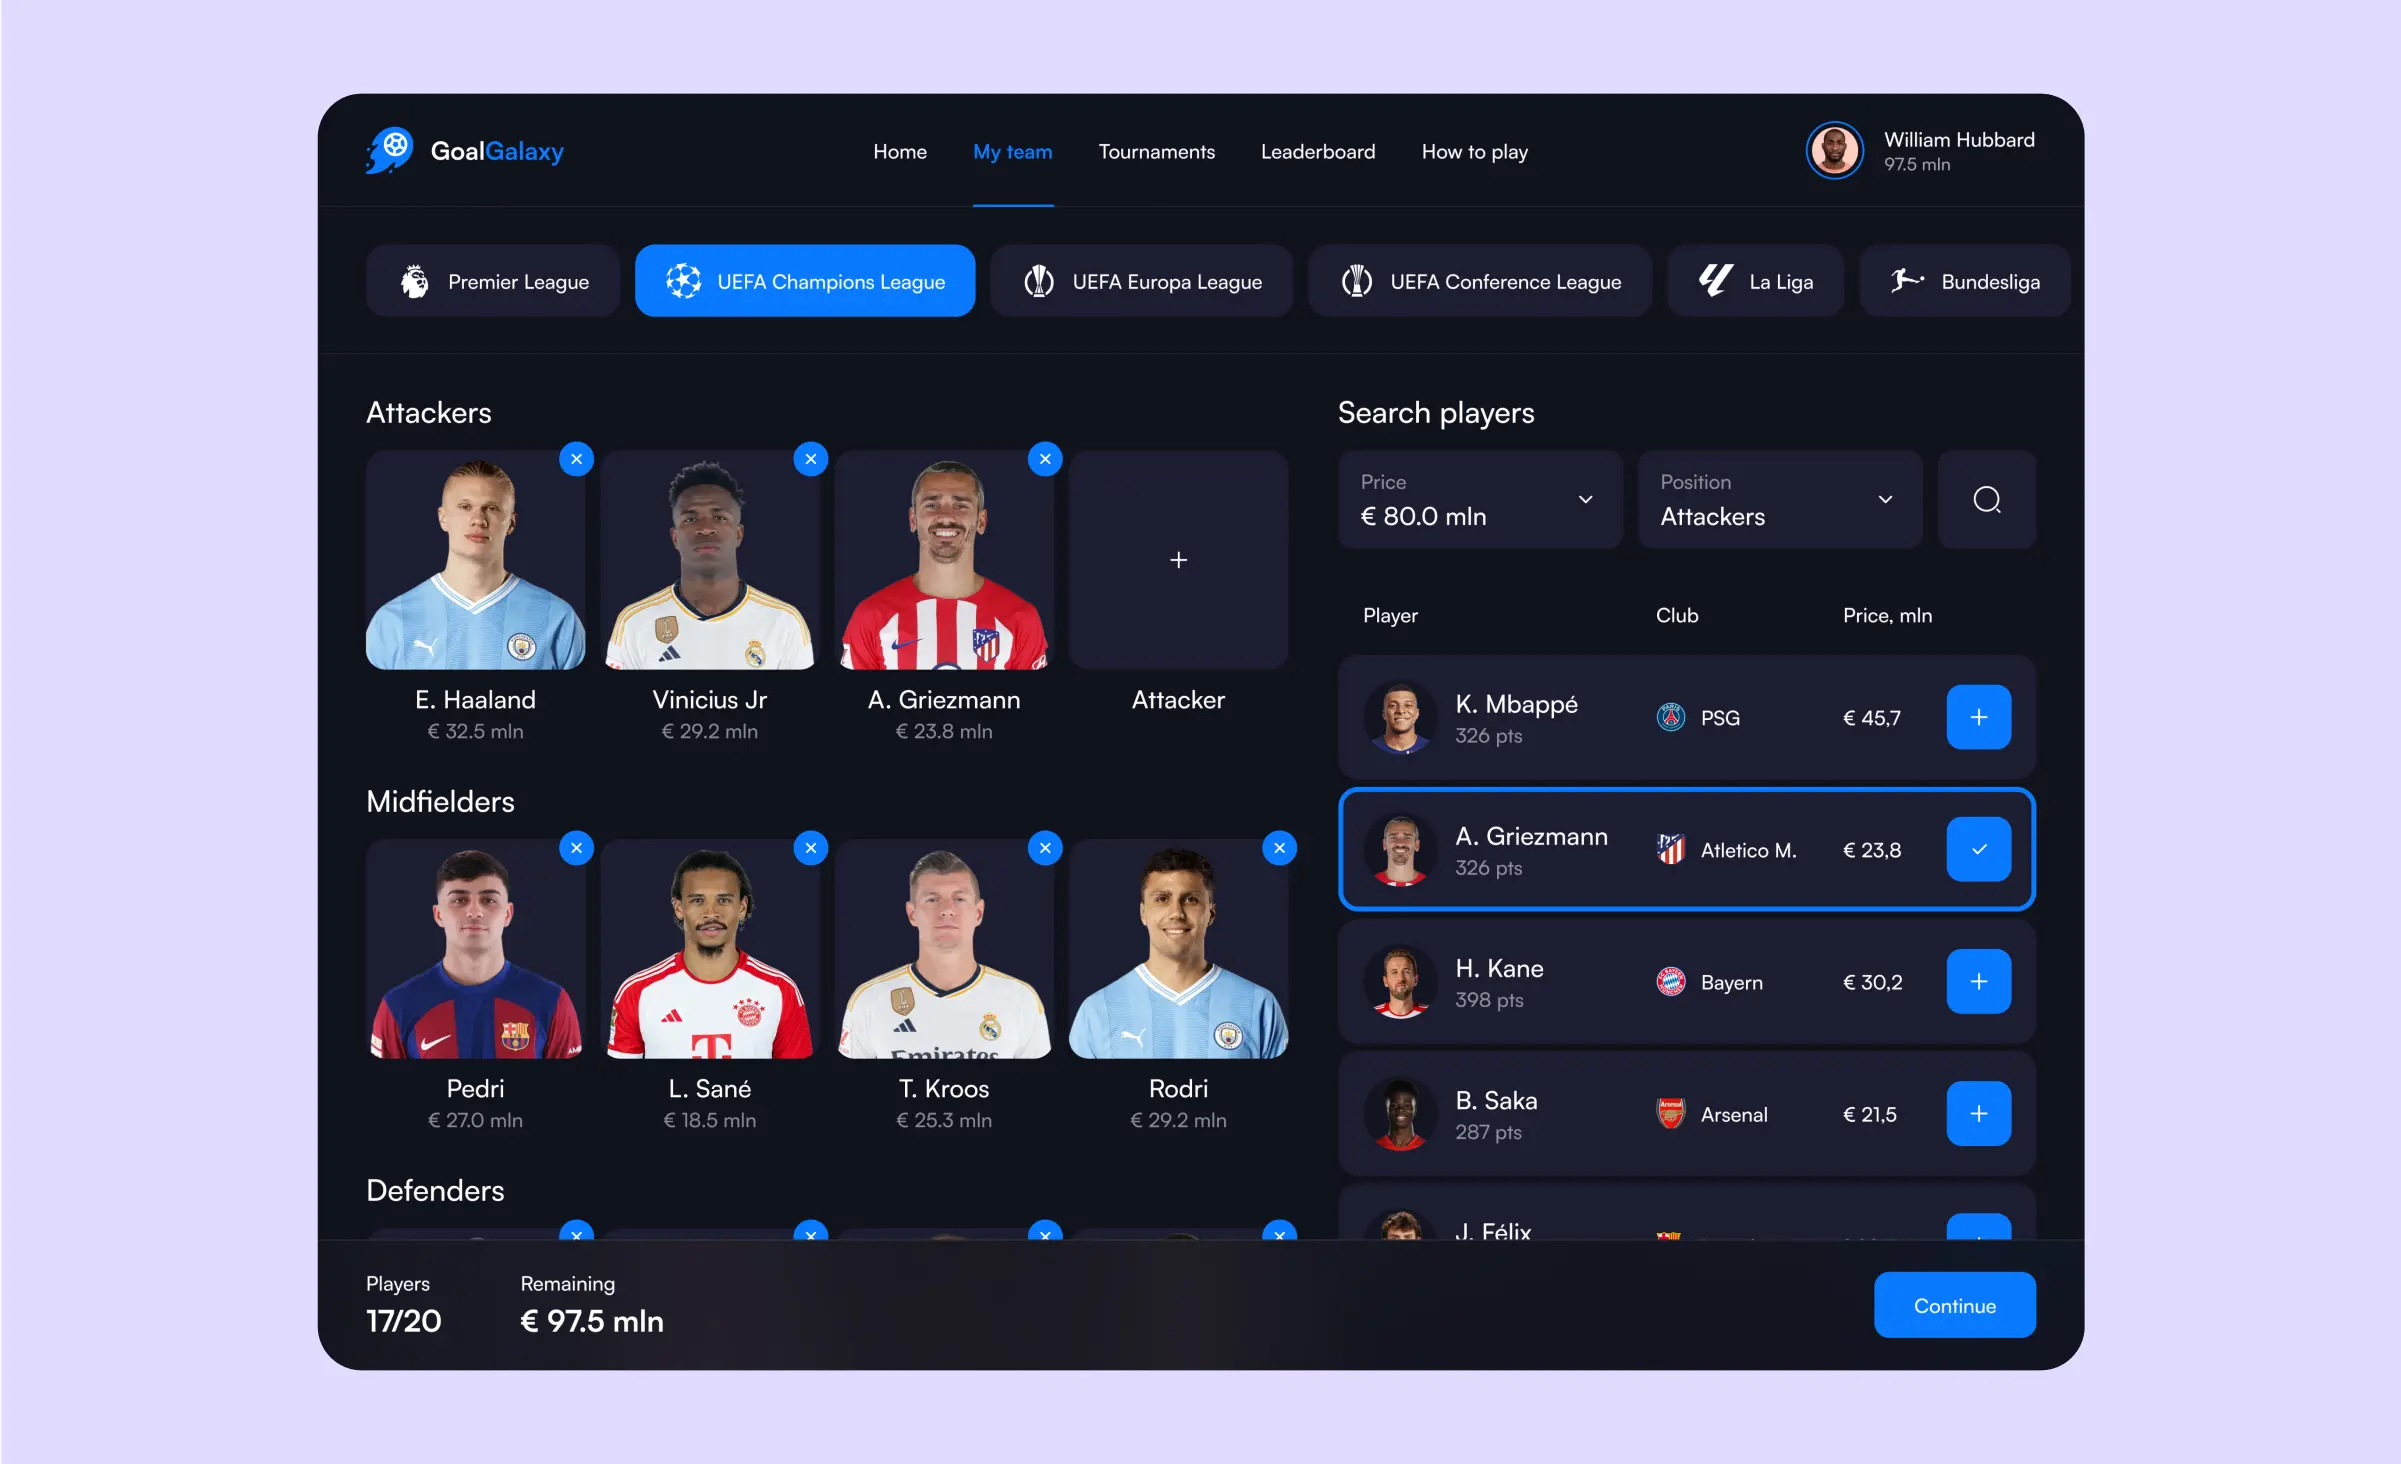Click the search magnifier icon
Screen dimensions: 2401x1464
(1986, 499)
